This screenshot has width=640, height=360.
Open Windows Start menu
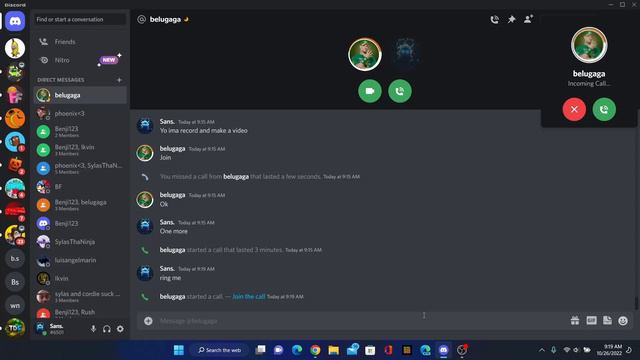[x=179, y=350]
